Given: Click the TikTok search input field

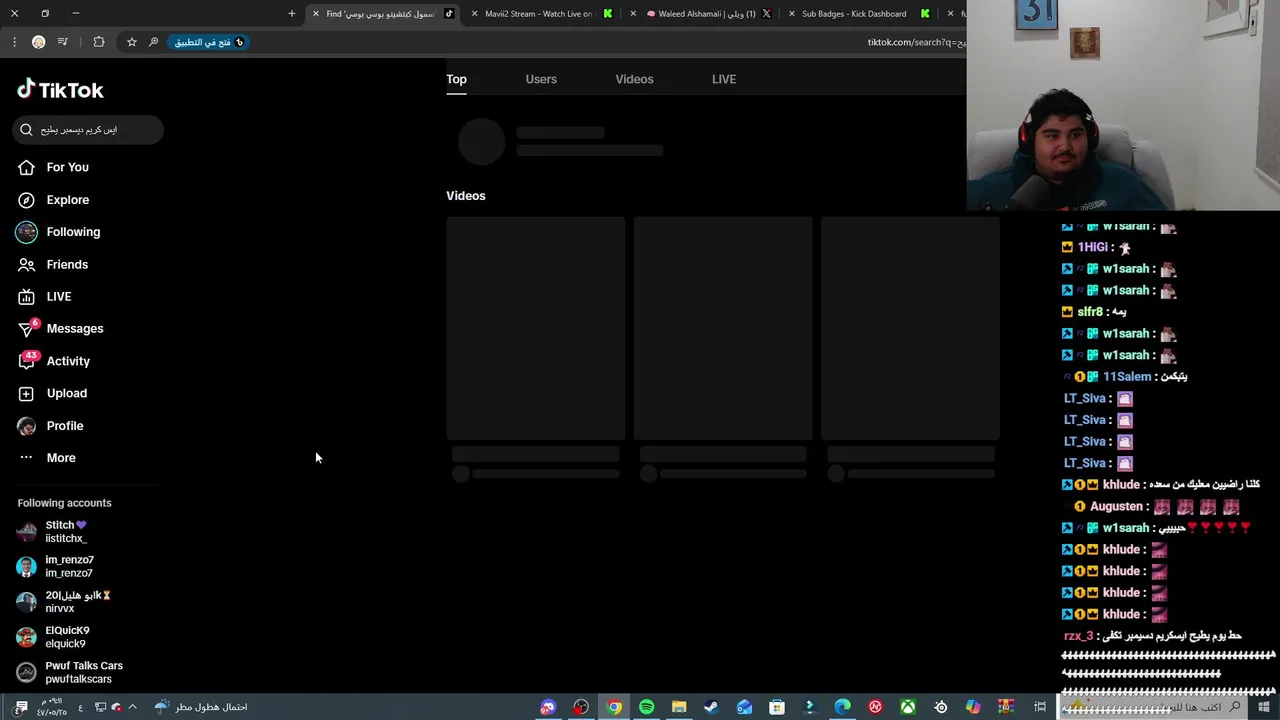Looking at the screenshot, I should click(88, 130).
